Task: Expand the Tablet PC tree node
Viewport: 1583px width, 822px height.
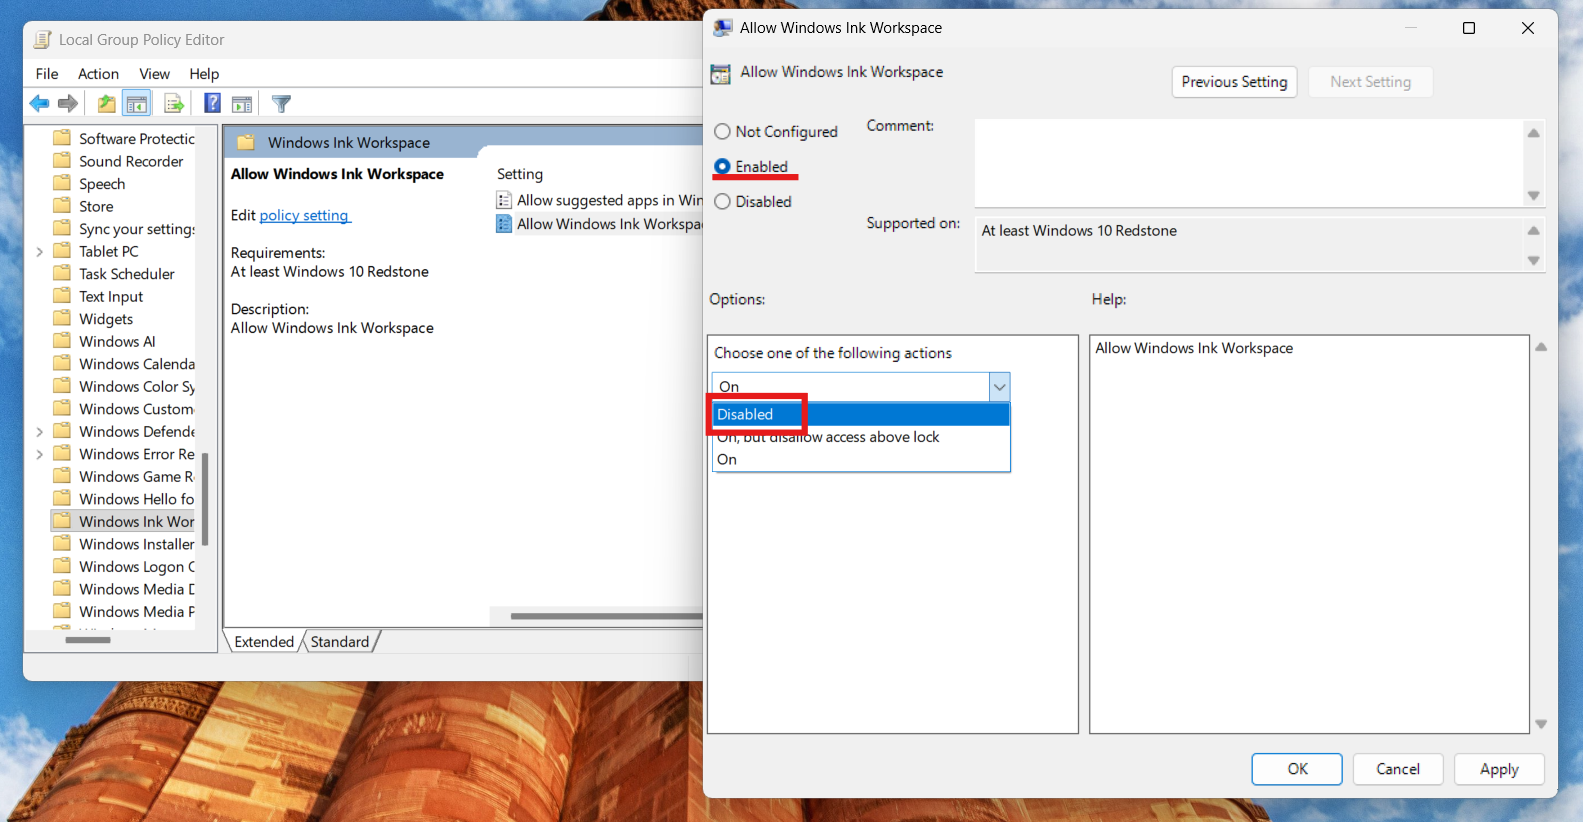Action: tap(40, 252)
